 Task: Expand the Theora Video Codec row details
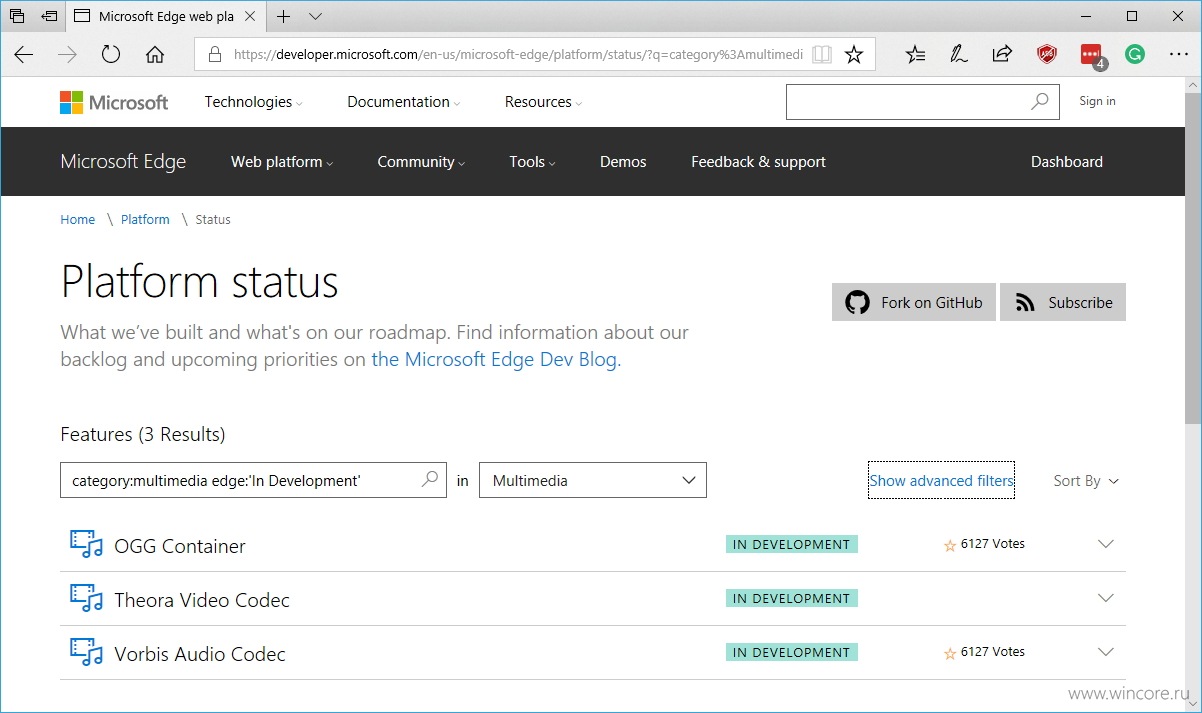[x=1105, y=598]
